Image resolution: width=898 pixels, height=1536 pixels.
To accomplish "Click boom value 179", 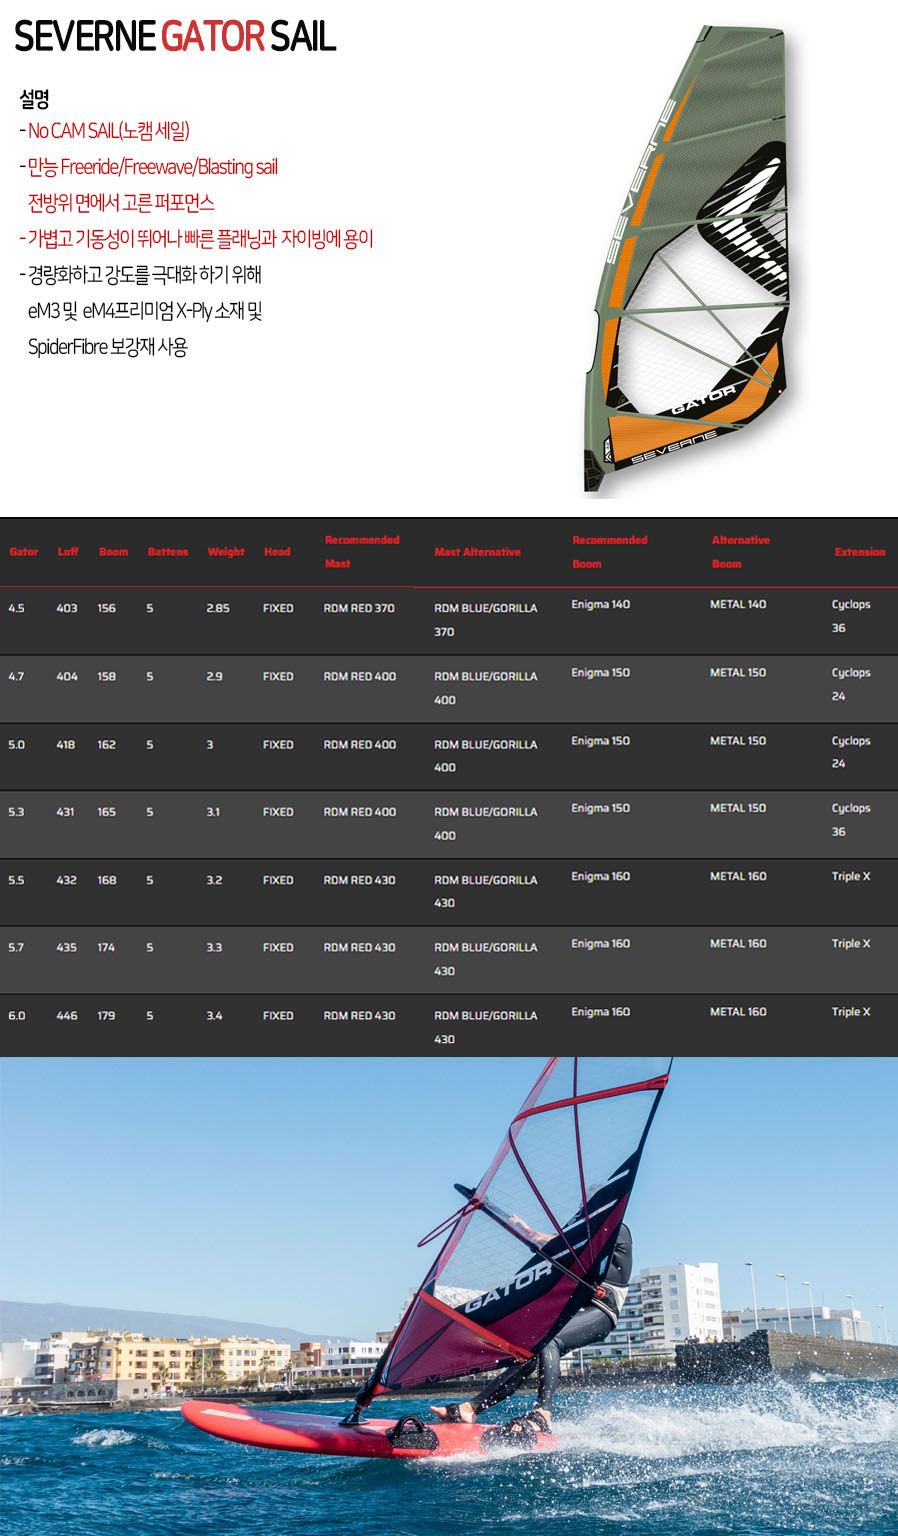I will point(106,1015).
